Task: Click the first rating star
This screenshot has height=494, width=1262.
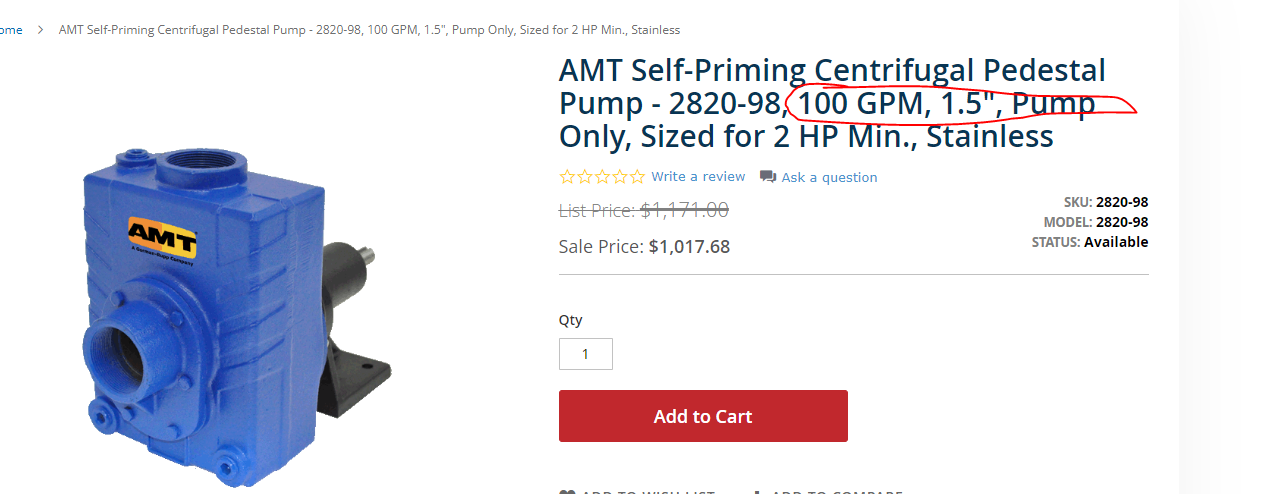Action: coord(567,177)
